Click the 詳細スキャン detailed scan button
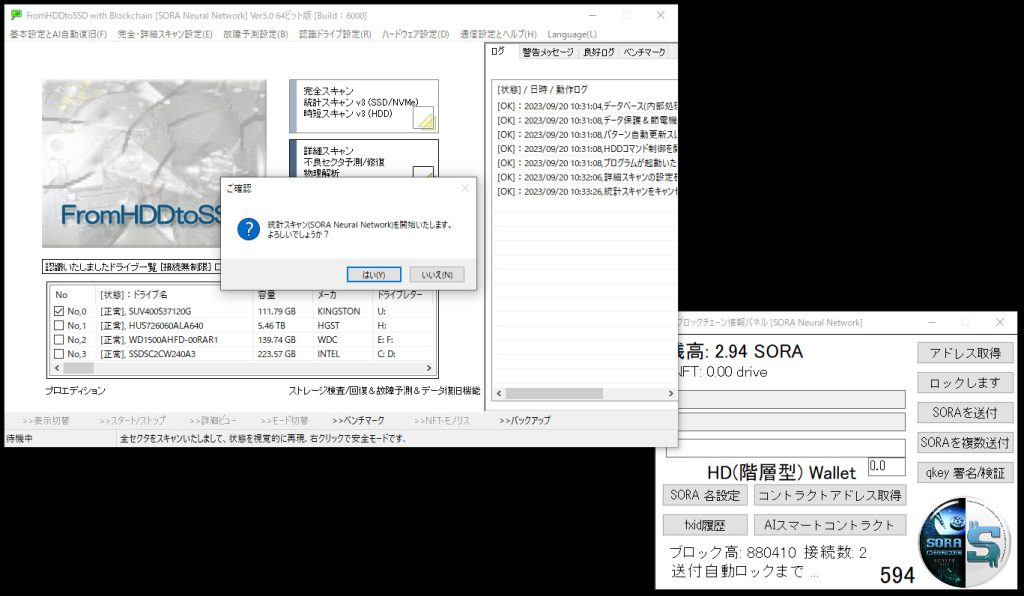Screen dimensions: 1024x596 [364, 159]
